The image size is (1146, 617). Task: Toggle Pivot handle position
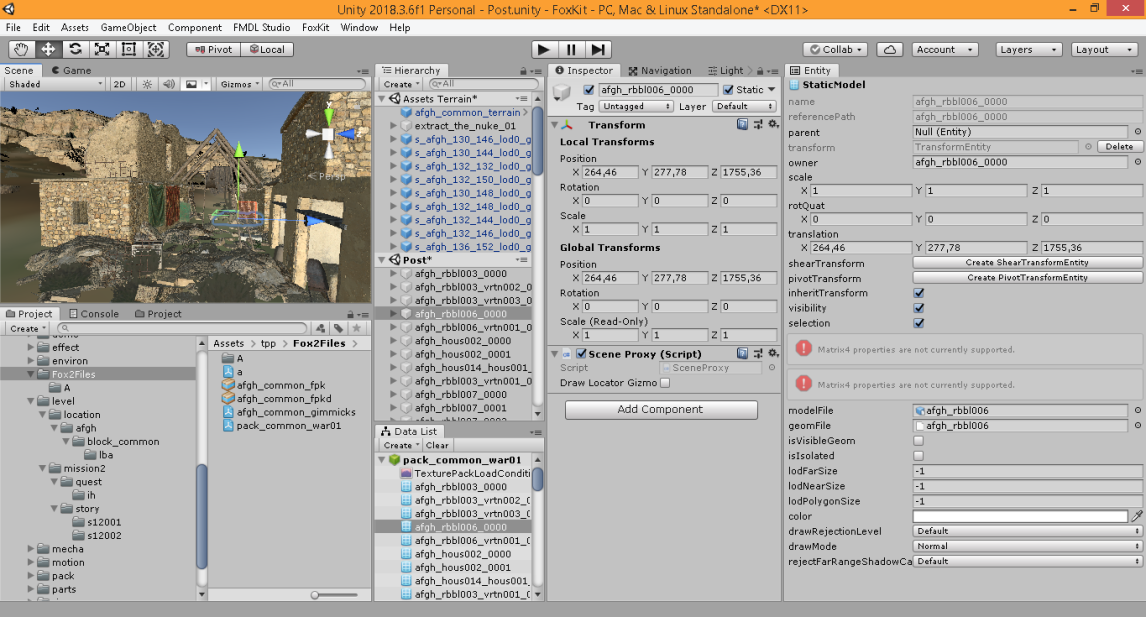pos(213,49)
